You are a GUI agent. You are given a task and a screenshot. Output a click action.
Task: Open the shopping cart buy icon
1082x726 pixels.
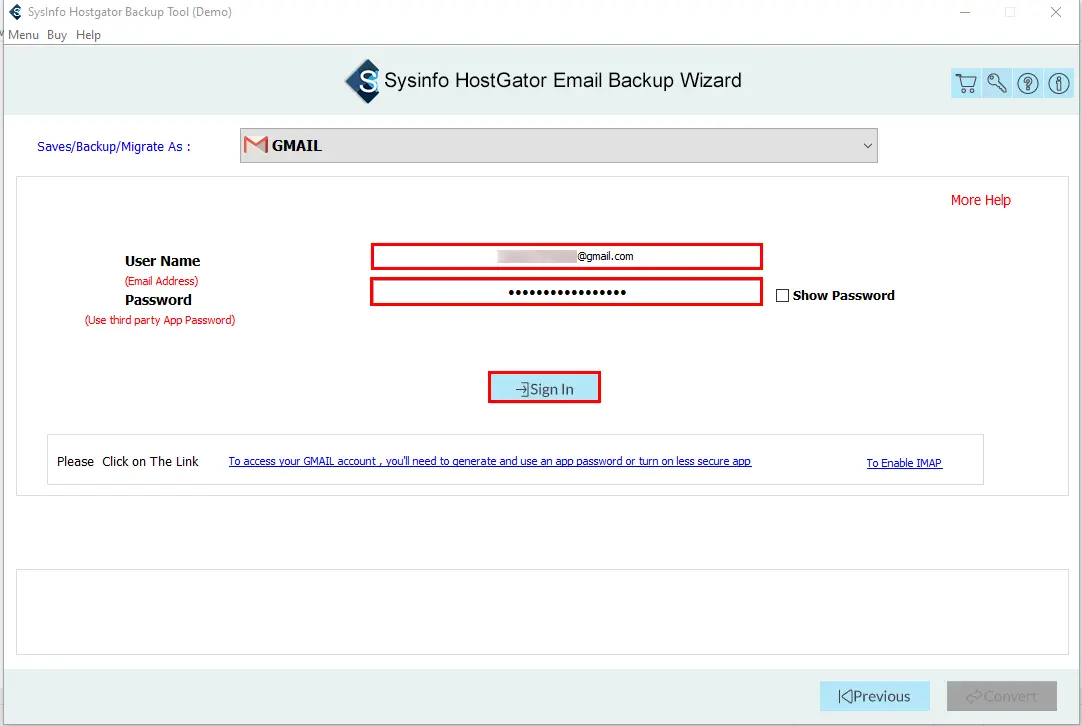(x=966, y=84)
